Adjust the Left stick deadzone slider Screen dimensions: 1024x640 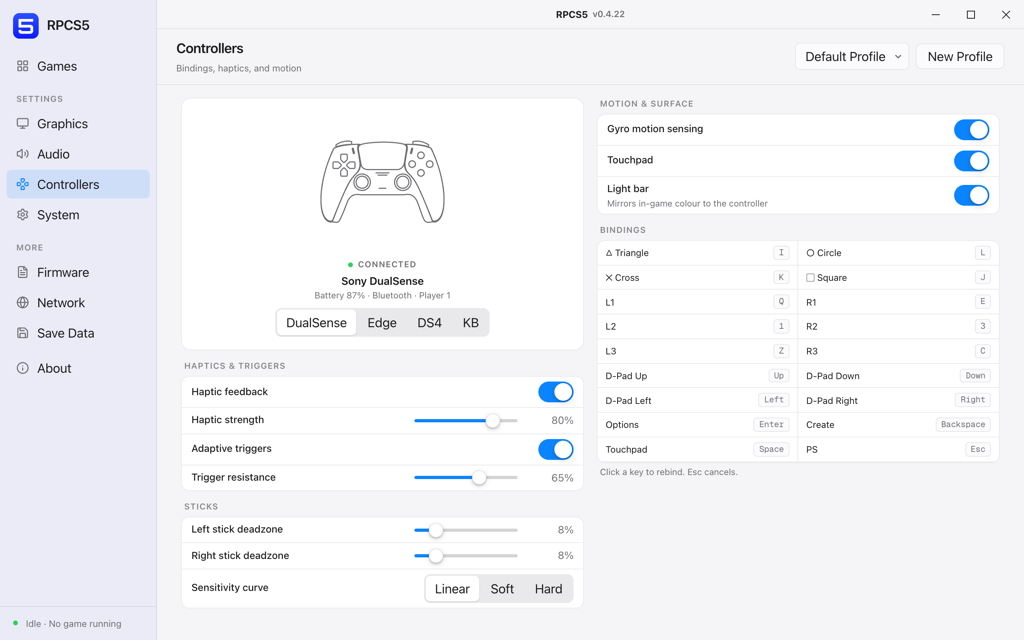click(x=466, y=530)
